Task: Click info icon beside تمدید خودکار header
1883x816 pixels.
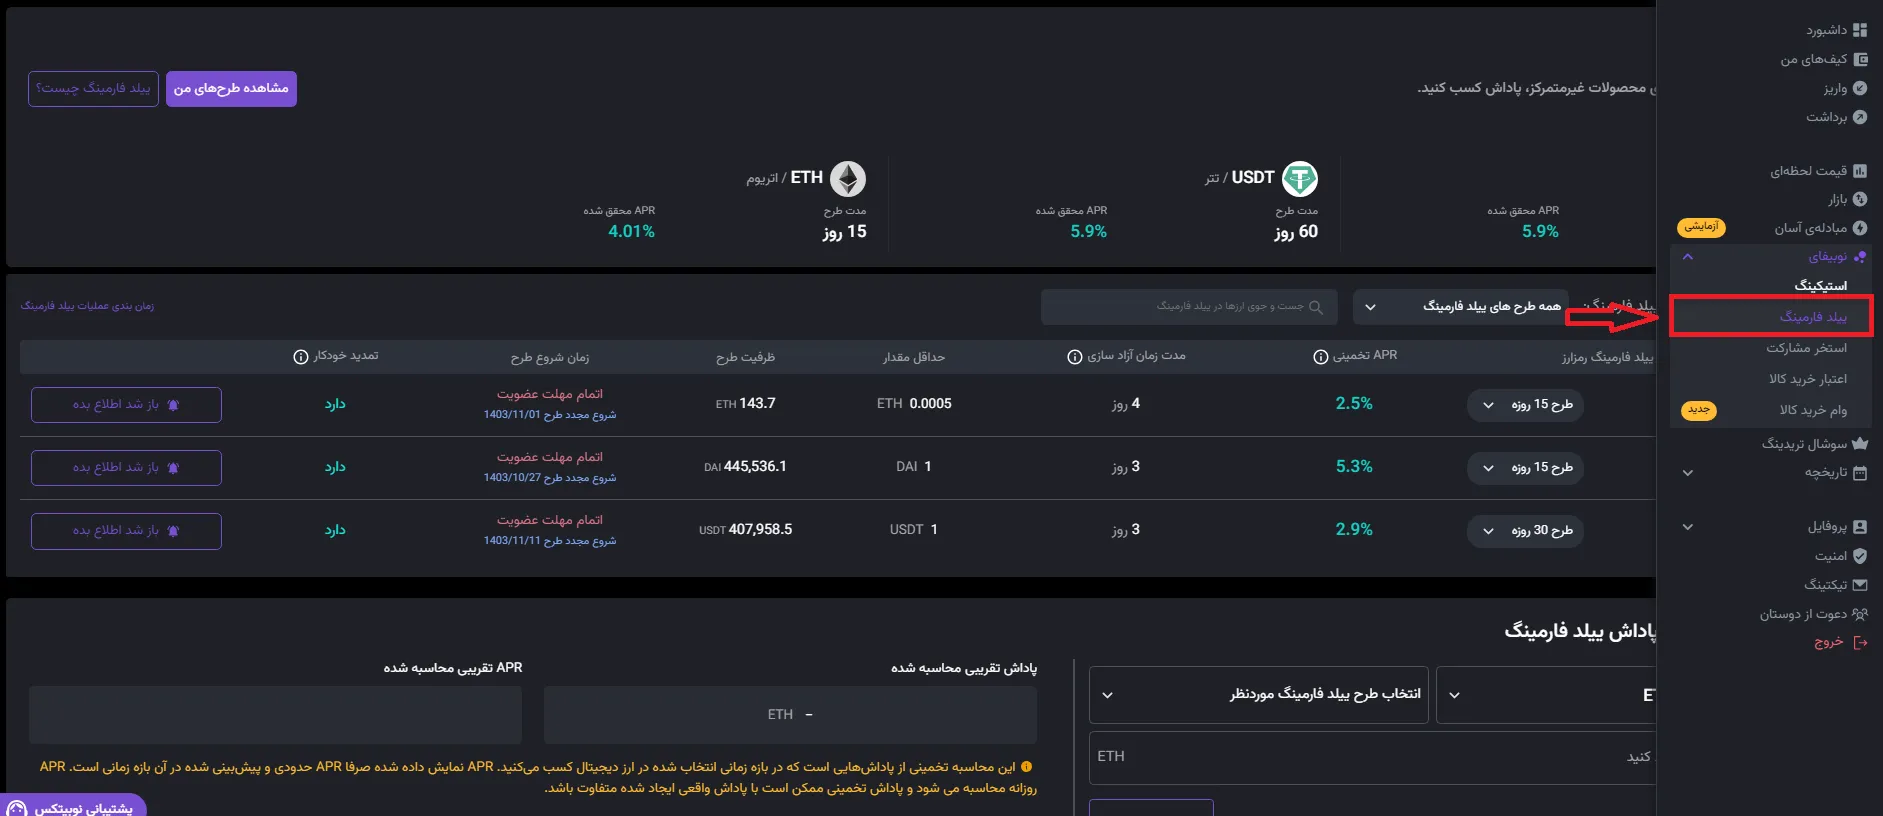Action: pyautogui.click(x=300, y=357)
